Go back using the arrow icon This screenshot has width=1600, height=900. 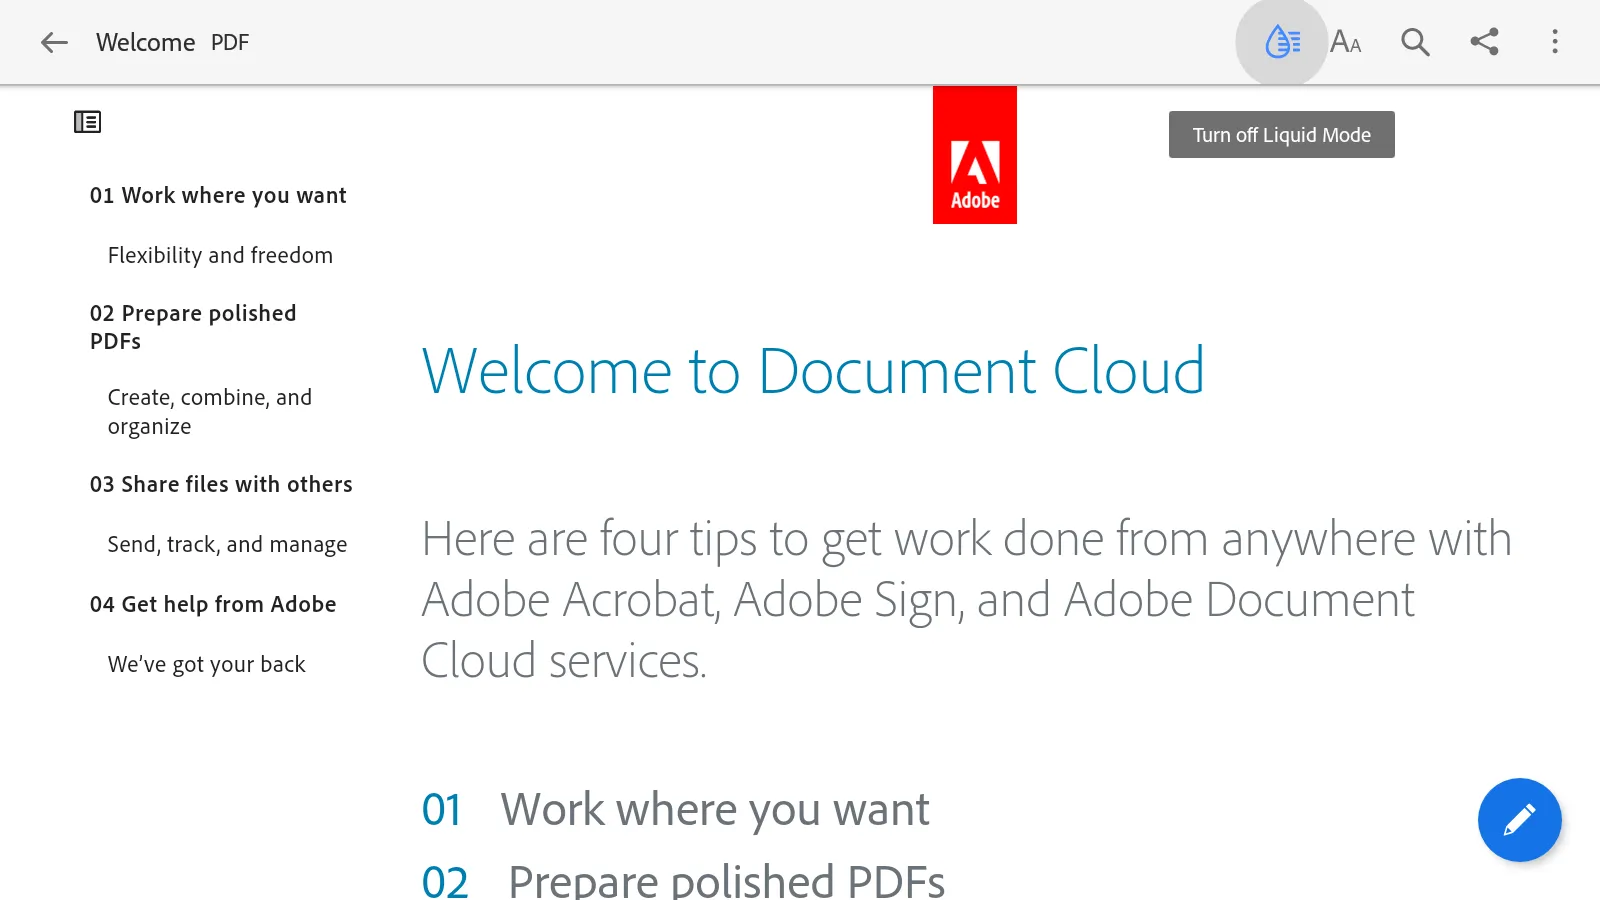coord(53,42)
